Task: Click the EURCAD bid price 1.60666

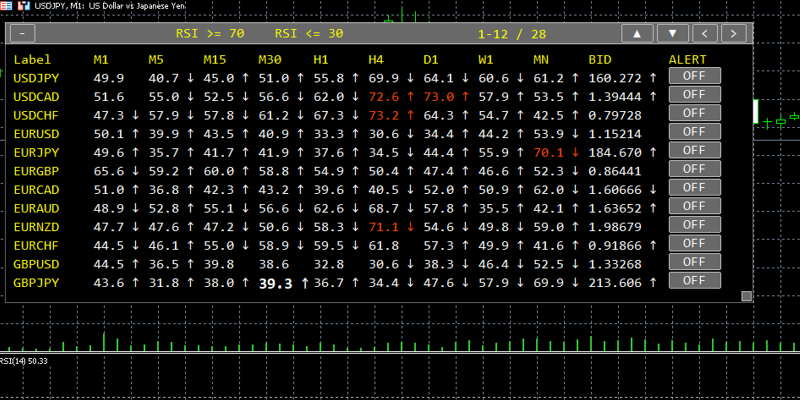Action: [615, 190]
